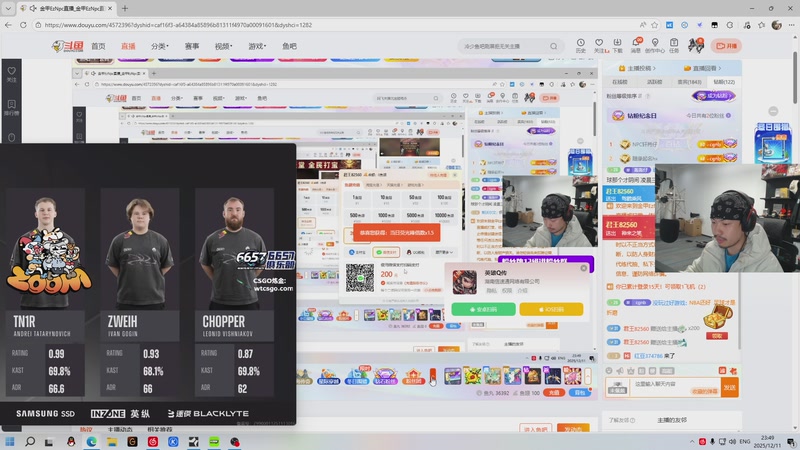
Task: Close the 英雄Q传 game popup
Action: pos(584,268)
